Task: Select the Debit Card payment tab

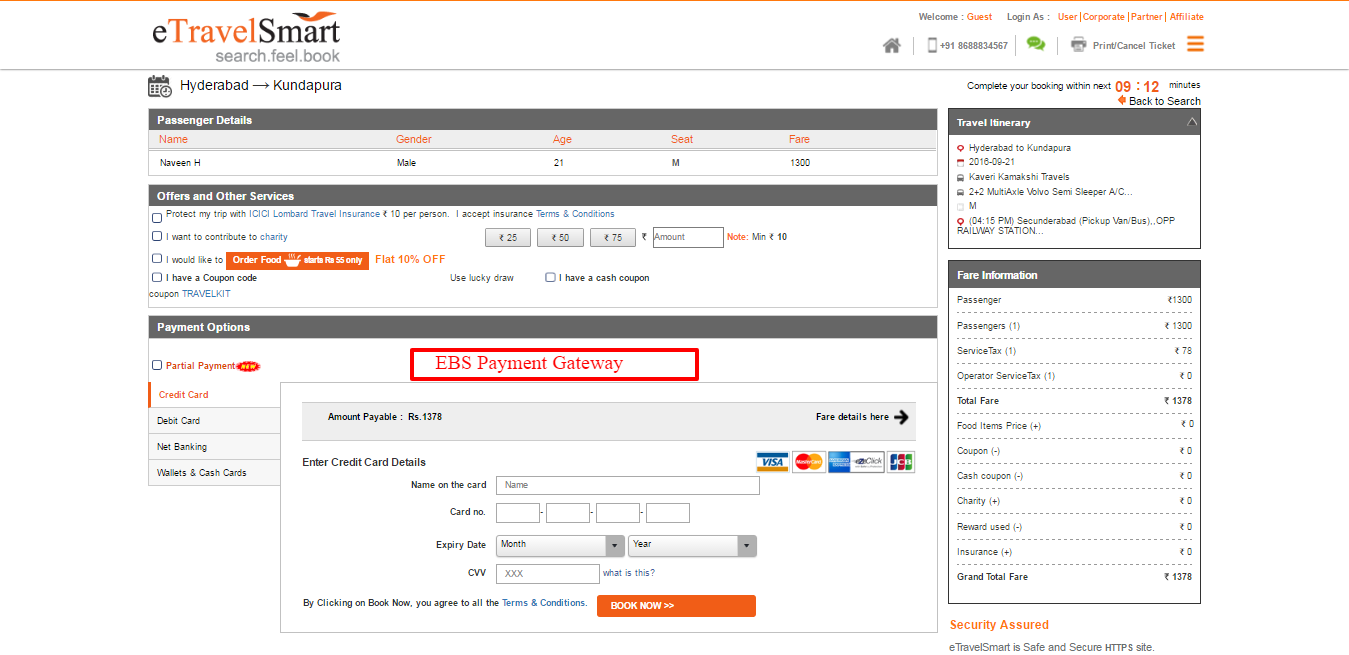Action: (214, 421)
